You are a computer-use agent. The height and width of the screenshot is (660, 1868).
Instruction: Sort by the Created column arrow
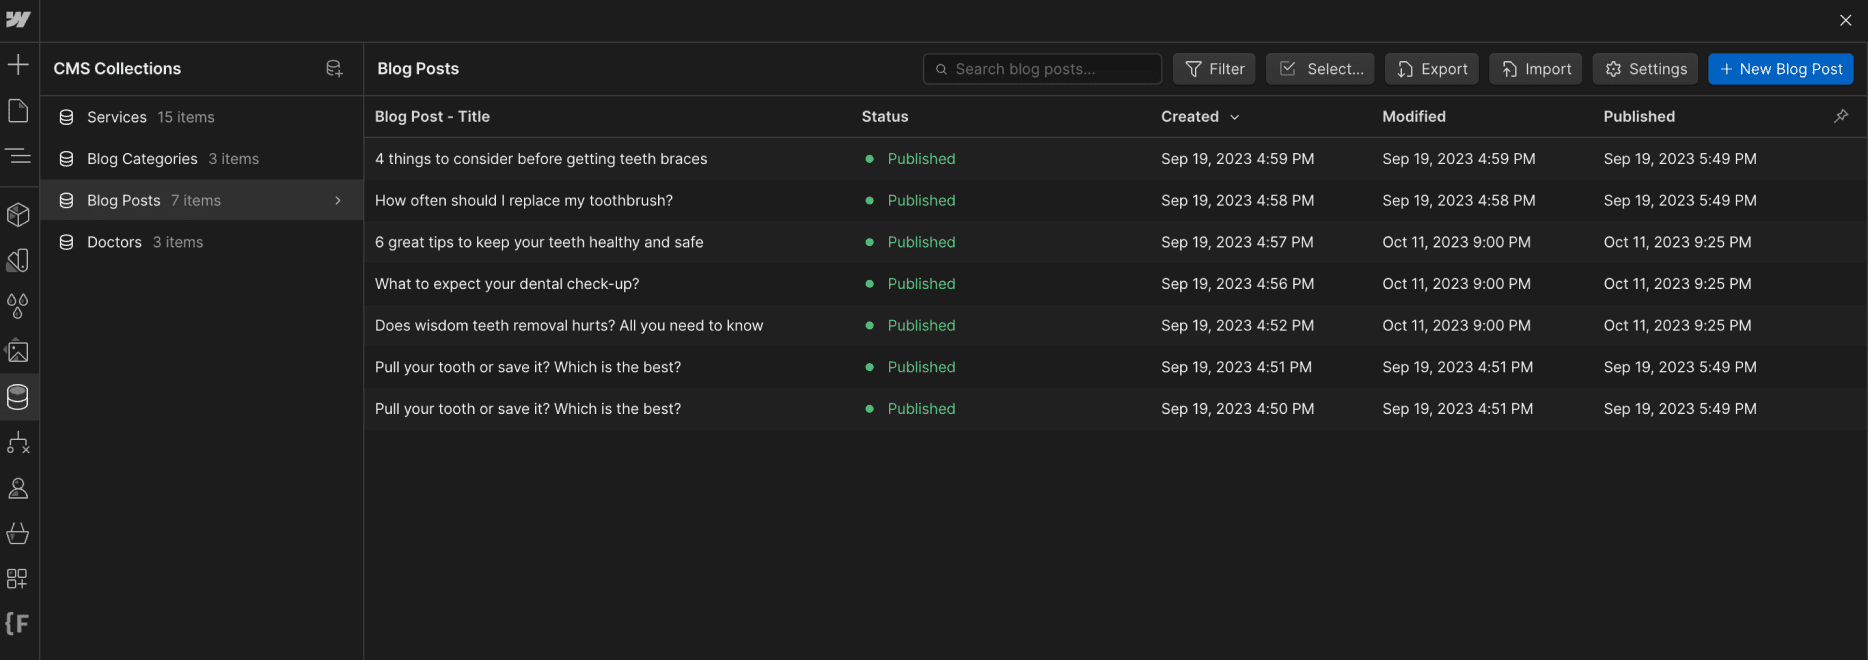click(1235, 117)
